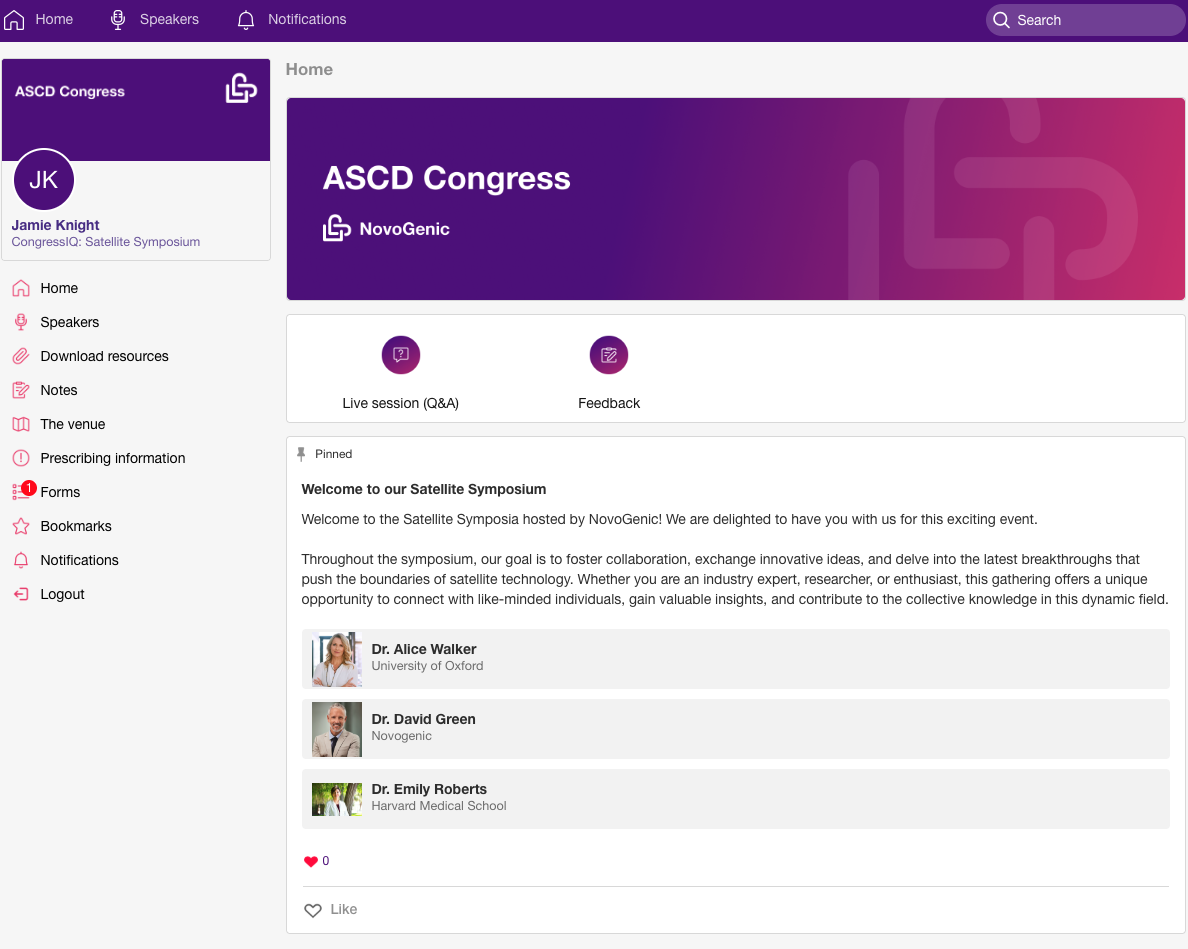The image size is (1188, 949).
Task: Click the Dr. Emily Roberts name
Action: pos(429,789)
